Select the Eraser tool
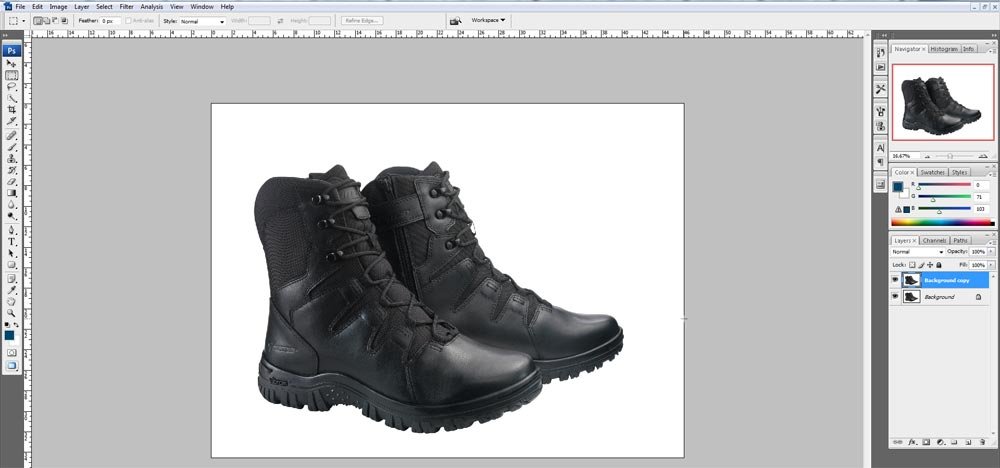 pyautogui.click(x=11, y=182)
